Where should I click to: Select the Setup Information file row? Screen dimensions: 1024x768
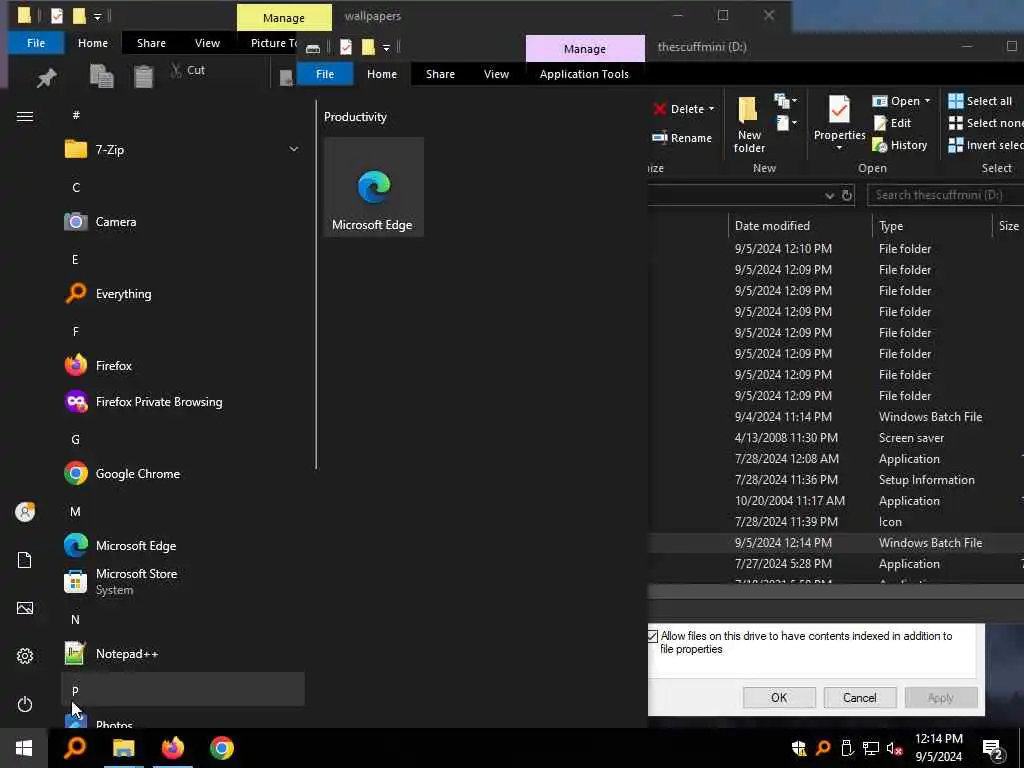tap(836, 479)
